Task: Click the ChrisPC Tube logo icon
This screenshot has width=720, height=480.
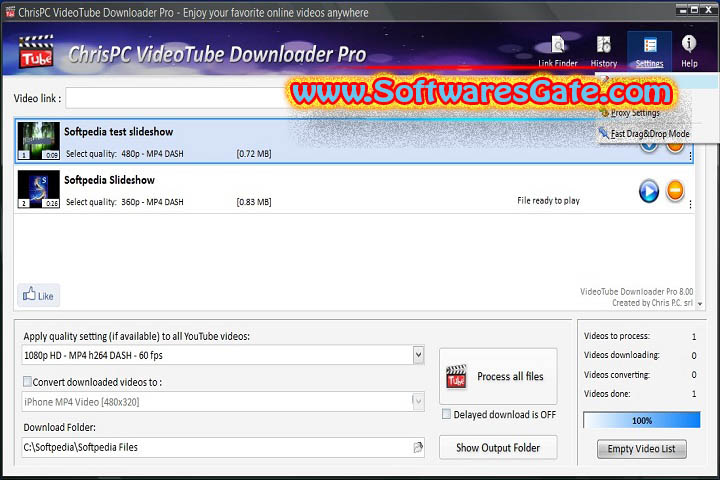Action: tap(36, 51)
